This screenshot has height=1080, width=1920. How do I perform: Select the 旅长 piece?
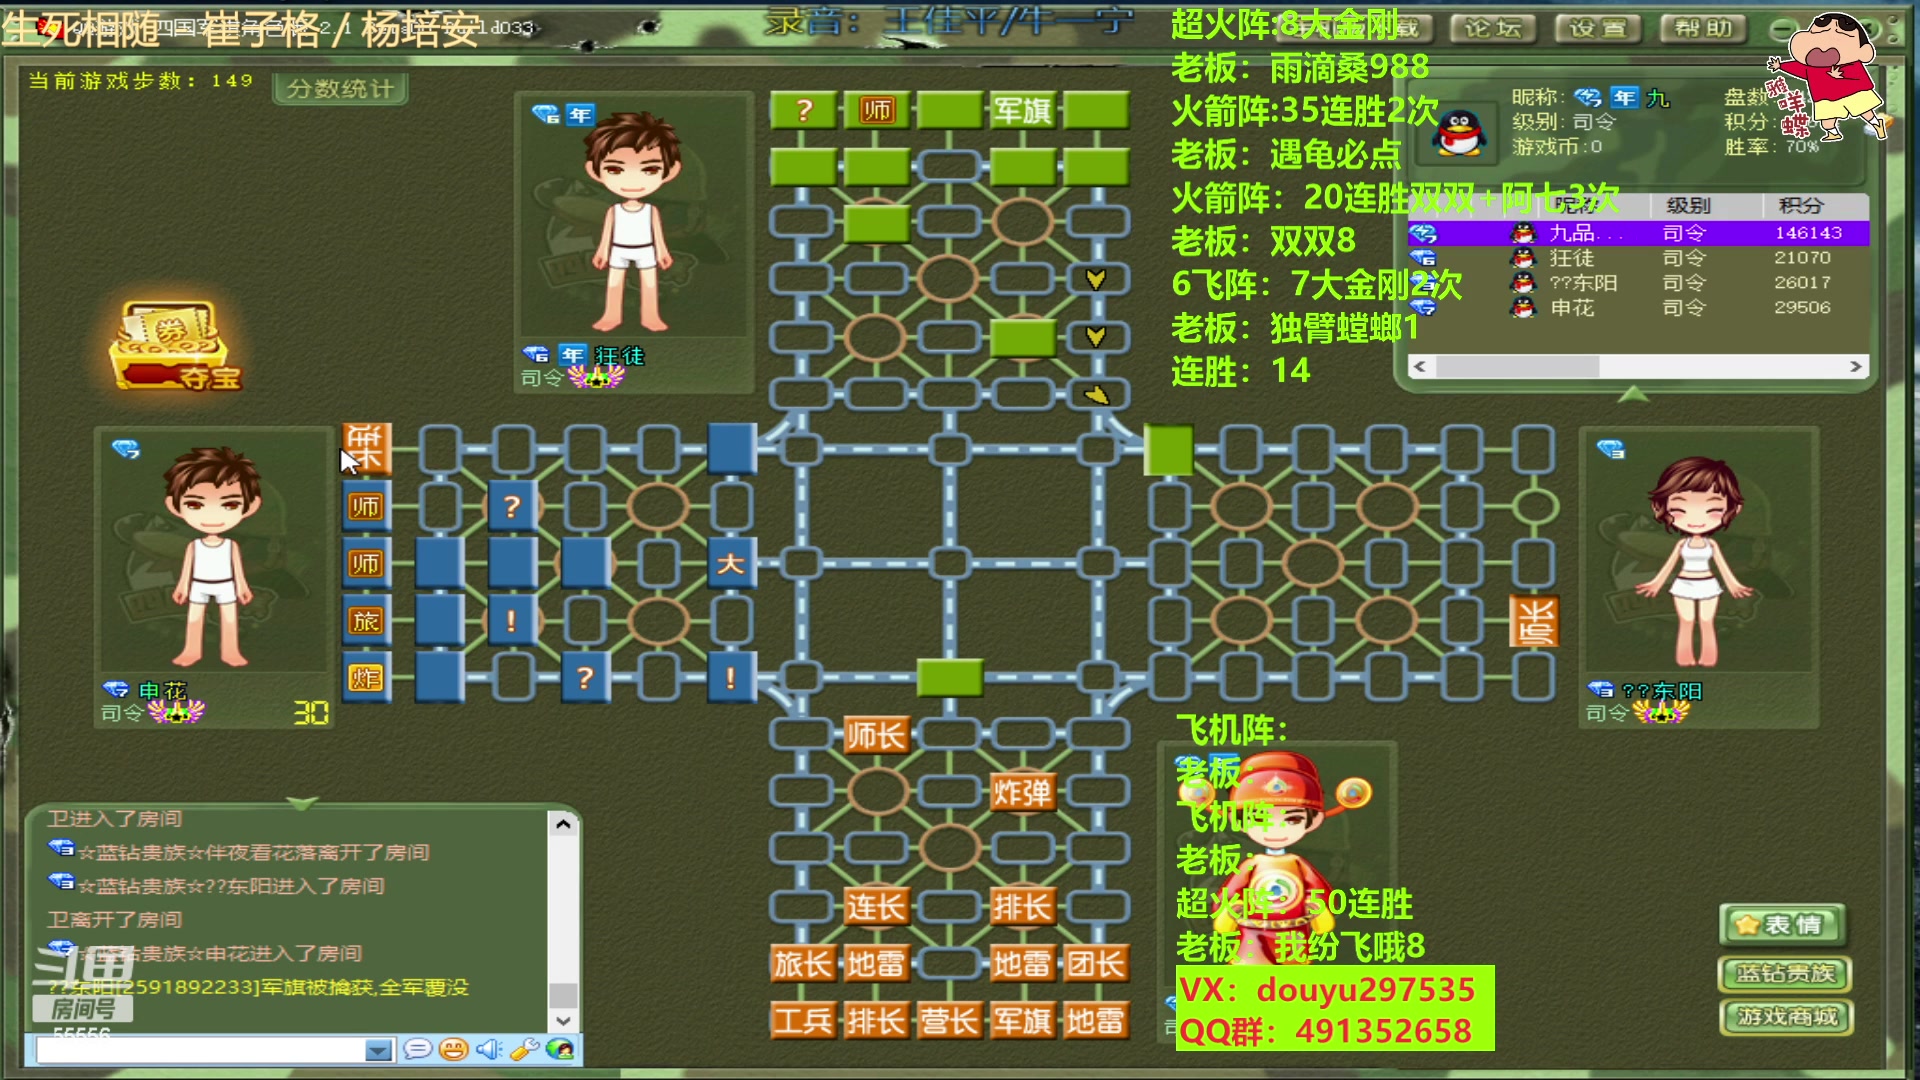click(x=802, y=964)
